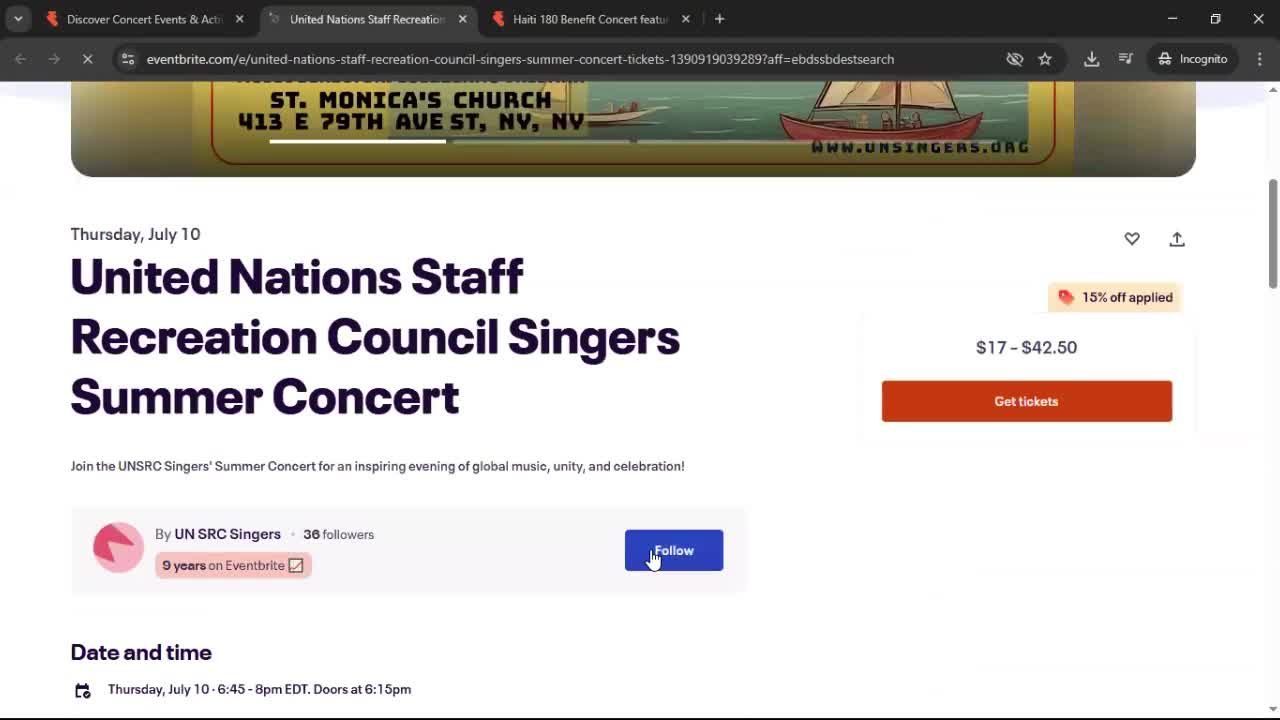Share the event via upload icon
The width and height of the screenshot is (1280, 720).
click(1177, 239)
